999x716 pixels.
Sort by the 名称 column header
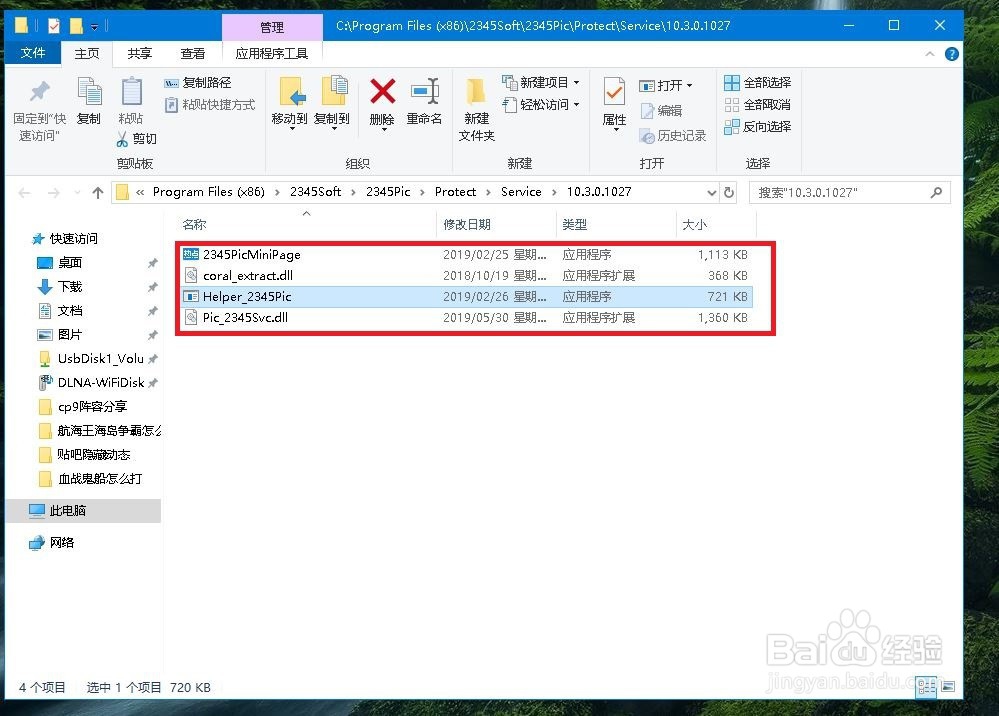tap(306, 224)
